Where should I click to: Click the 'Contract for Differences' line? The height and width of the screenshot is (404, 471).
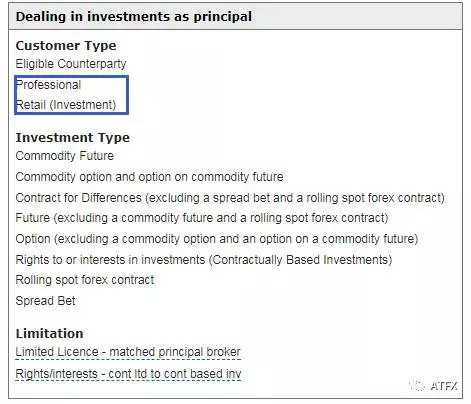(230, 198)
